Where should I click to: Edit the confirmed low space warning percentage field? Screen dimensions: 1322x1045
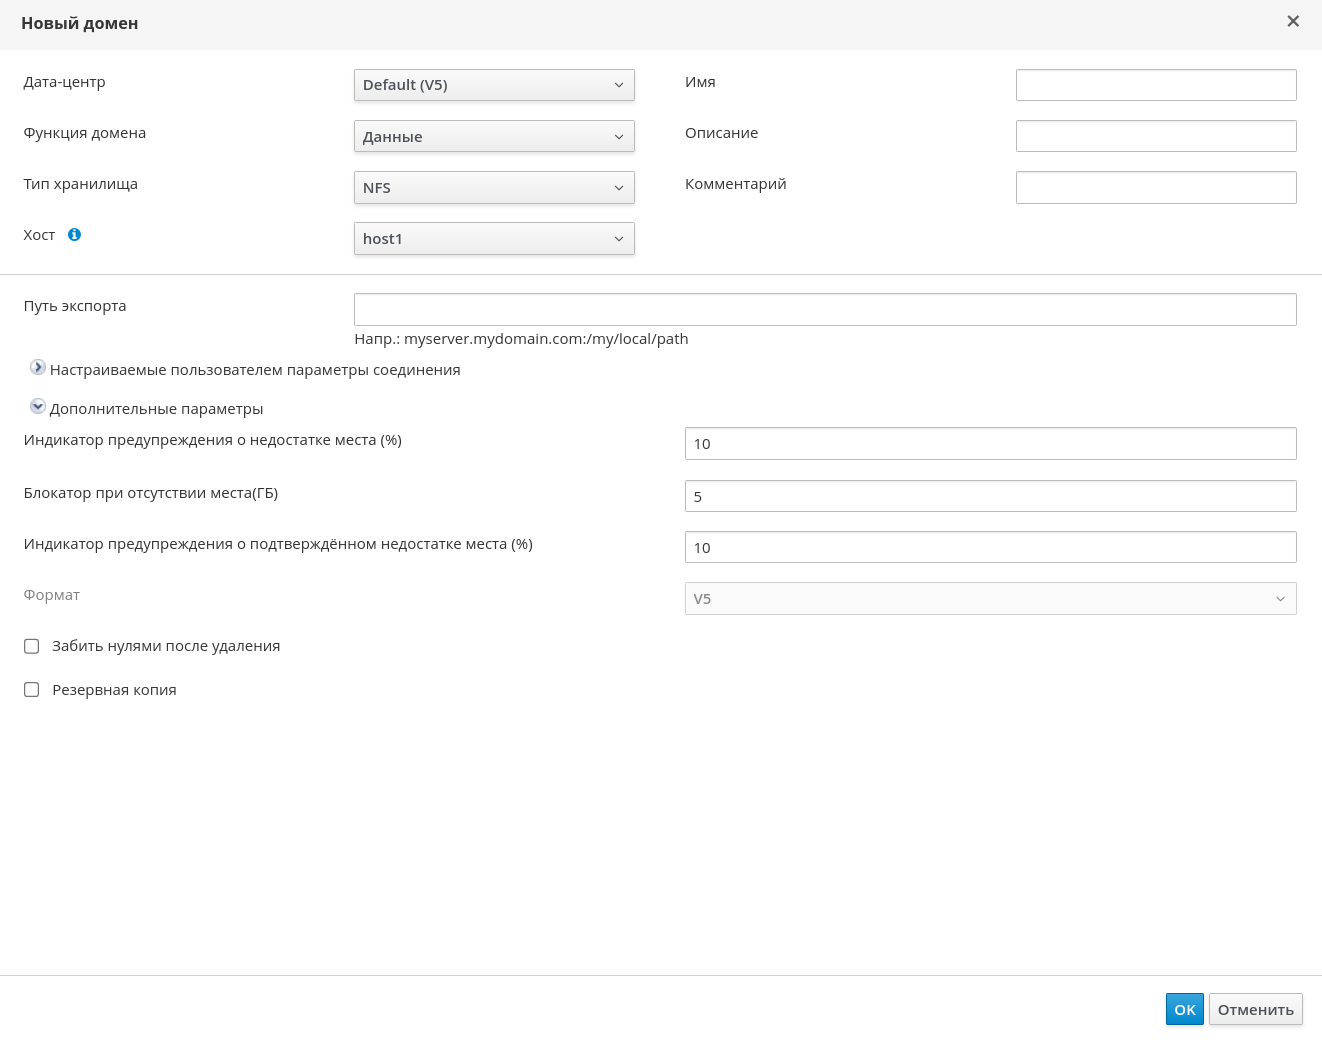click(990, 548)
